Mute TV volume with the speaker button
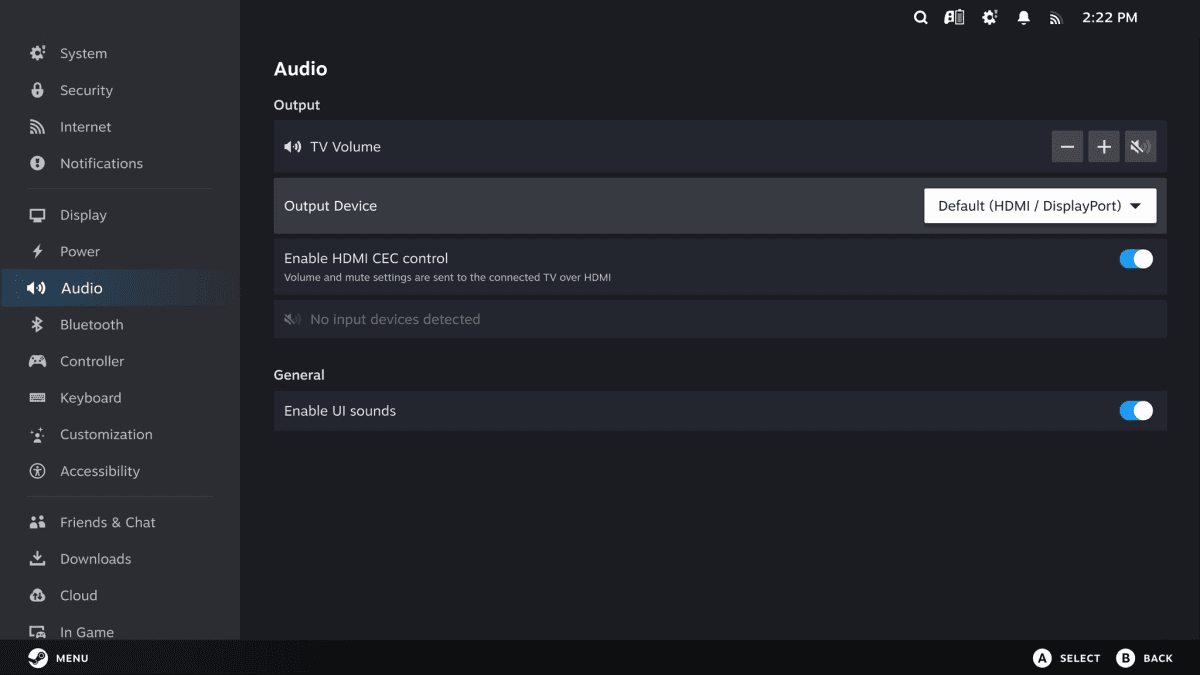The height and width of the screenshot is (675, 1200). [1140, 147]
